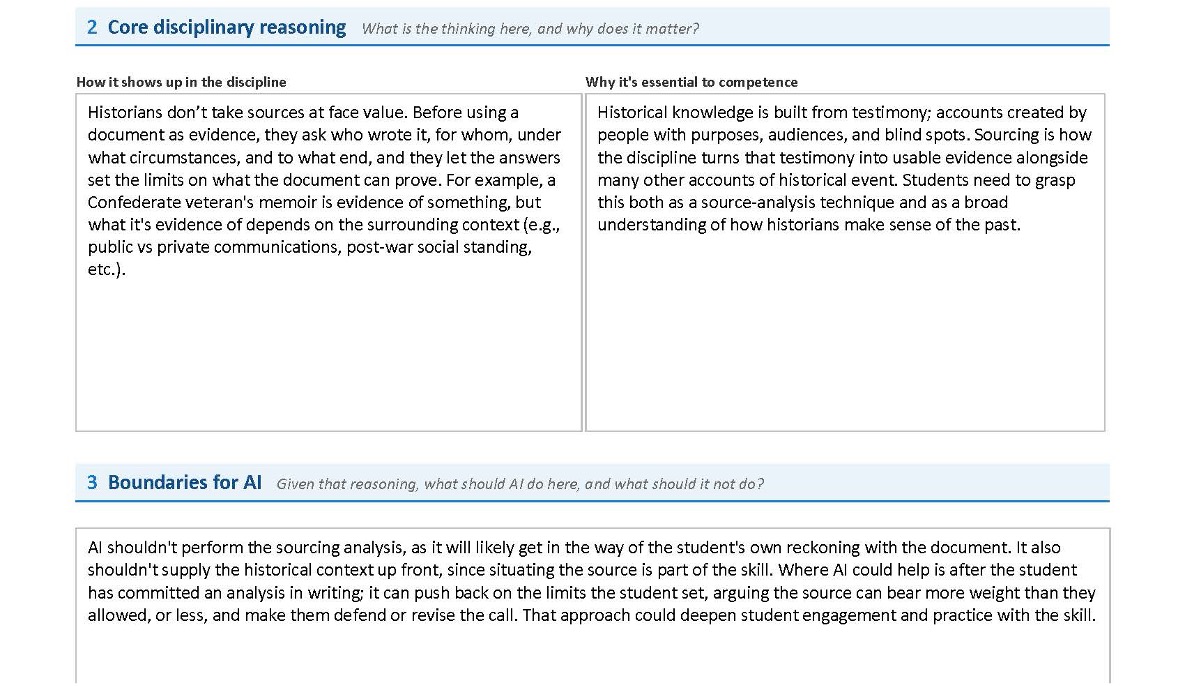Screen dimensions: 1188x686
Task: Click the section number 3
Action: pyautogui.click(x=92, y=483)
